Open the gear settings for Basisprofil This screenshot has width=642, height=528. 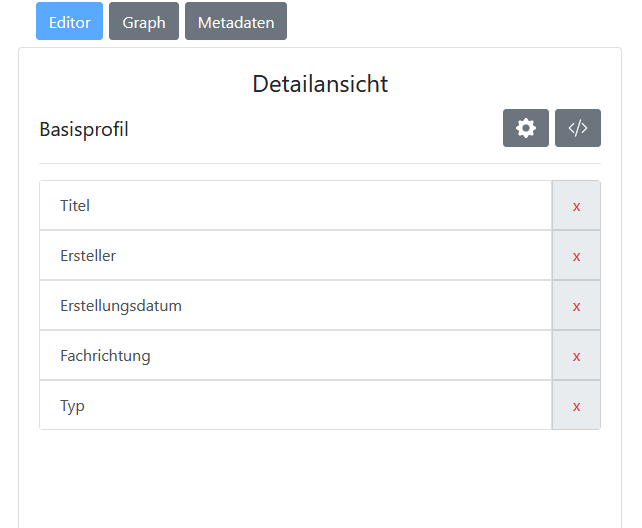(x=525, y=128)
